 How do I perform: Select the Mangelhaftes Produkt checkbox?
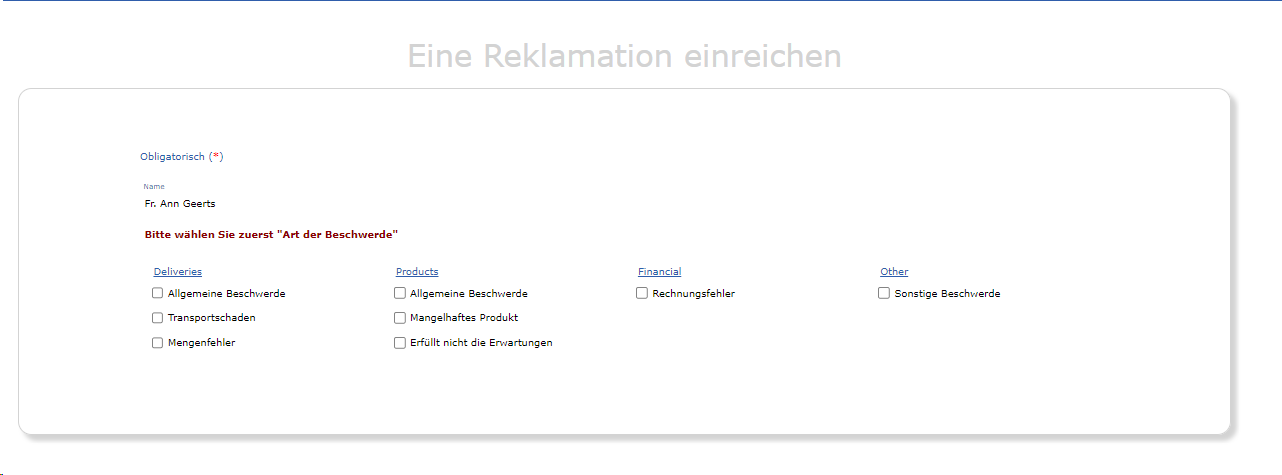coord(400,318)
